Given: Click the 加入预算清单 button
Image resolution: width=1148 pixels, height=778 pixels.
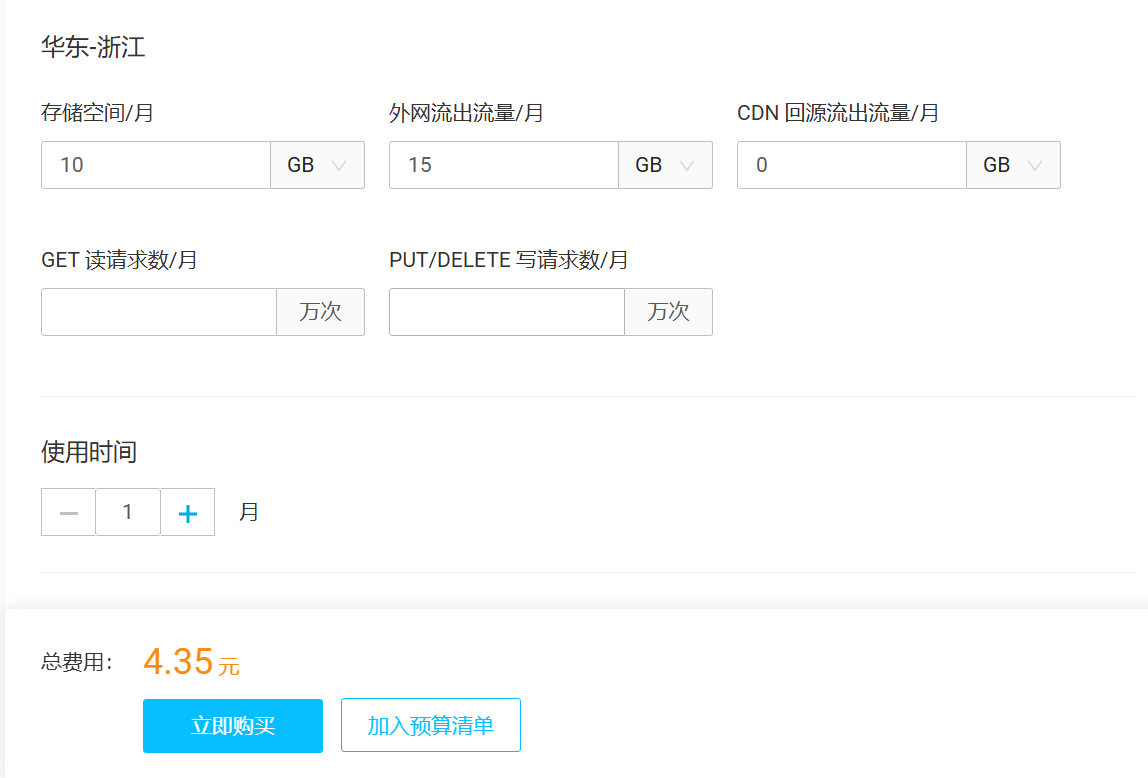Looking at the screenshot, I should [x=430, y=725].
